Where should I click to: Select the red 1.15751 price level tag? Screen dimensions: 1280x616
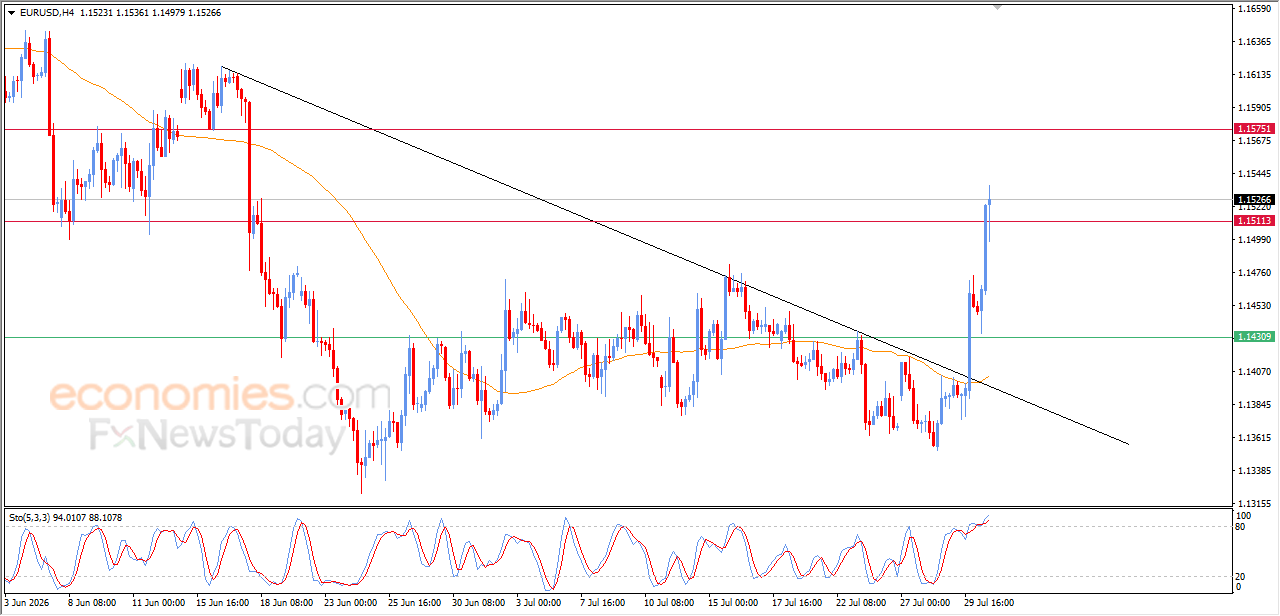(x=1254, y=129)
